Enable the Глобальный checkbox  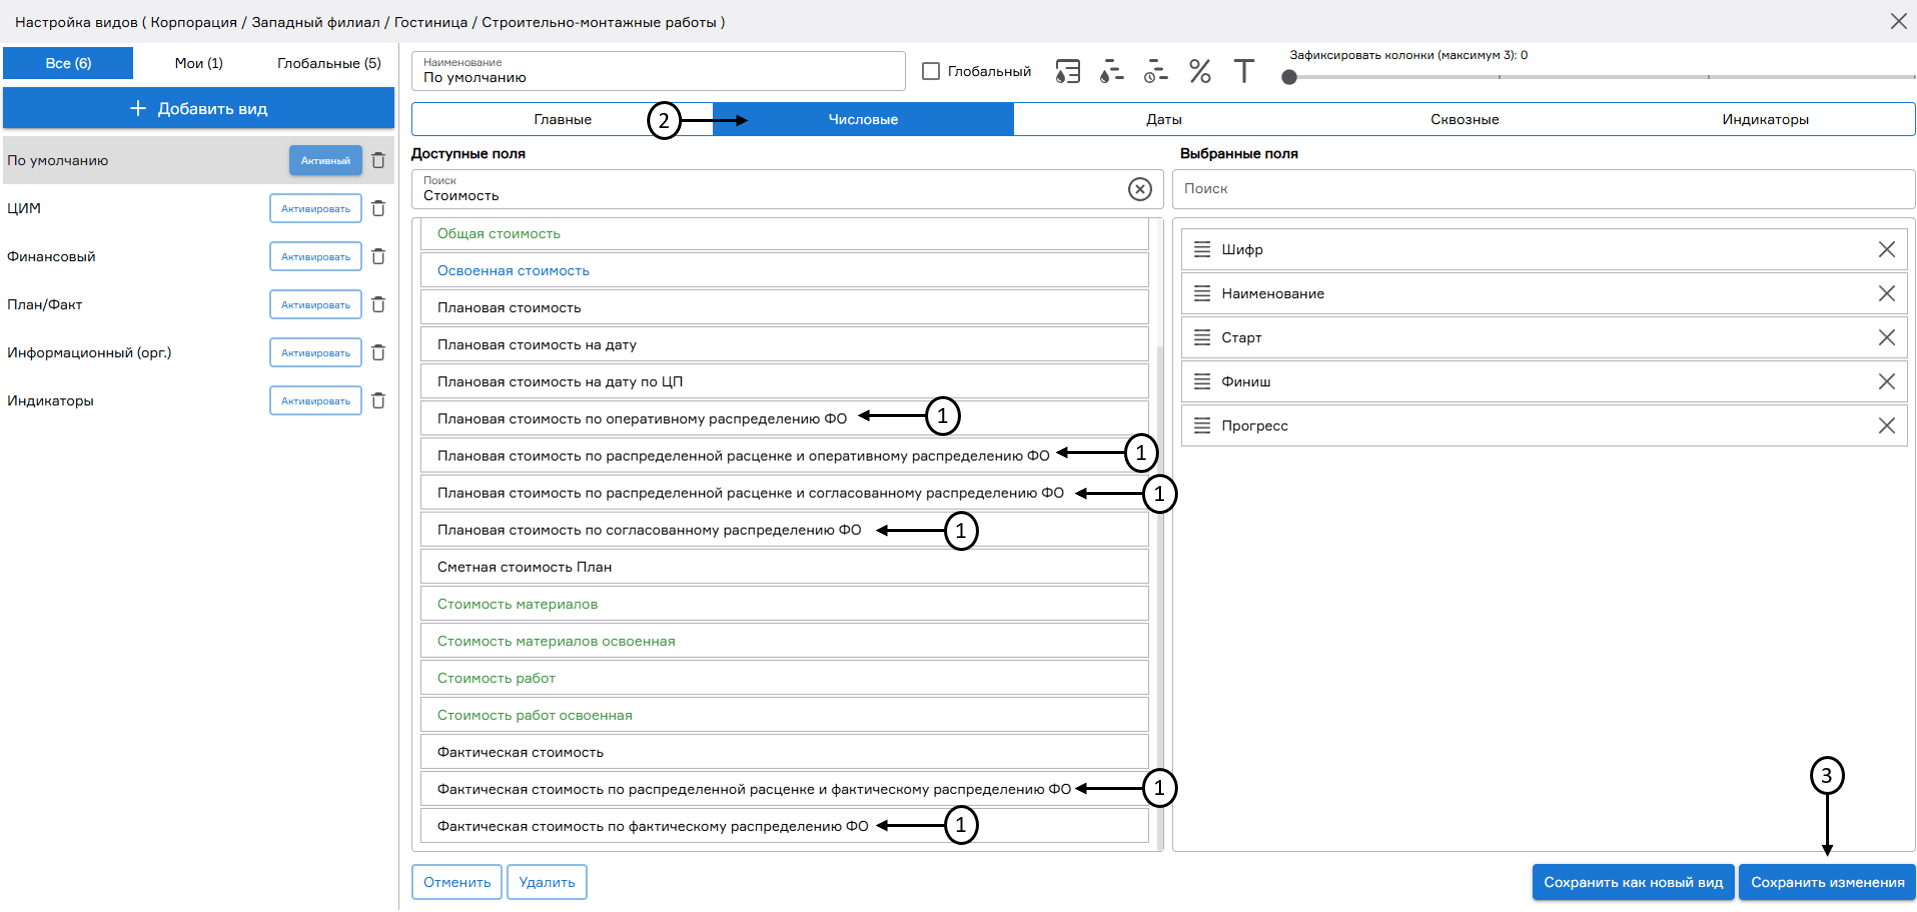point(931,71)
